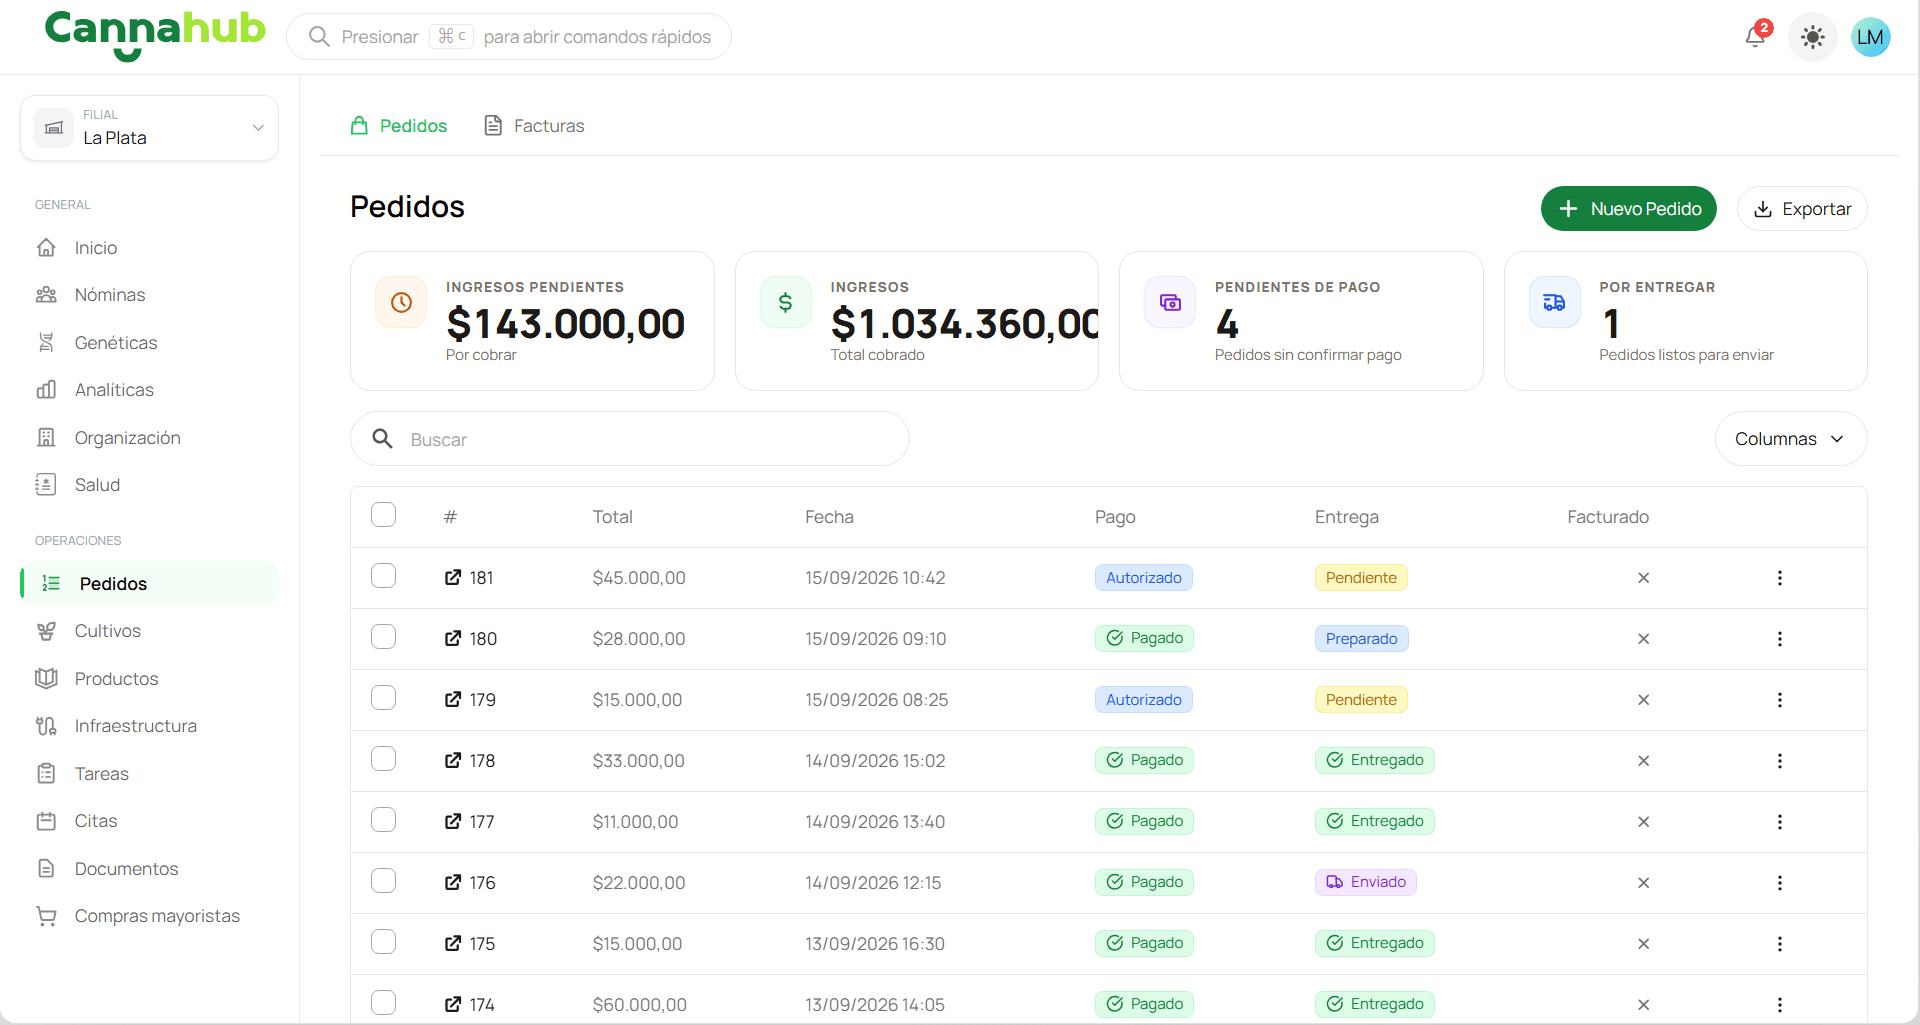Open Citas in the sidebar
The width and height of the screenshot is (1920, 1025).
point(149,821)
